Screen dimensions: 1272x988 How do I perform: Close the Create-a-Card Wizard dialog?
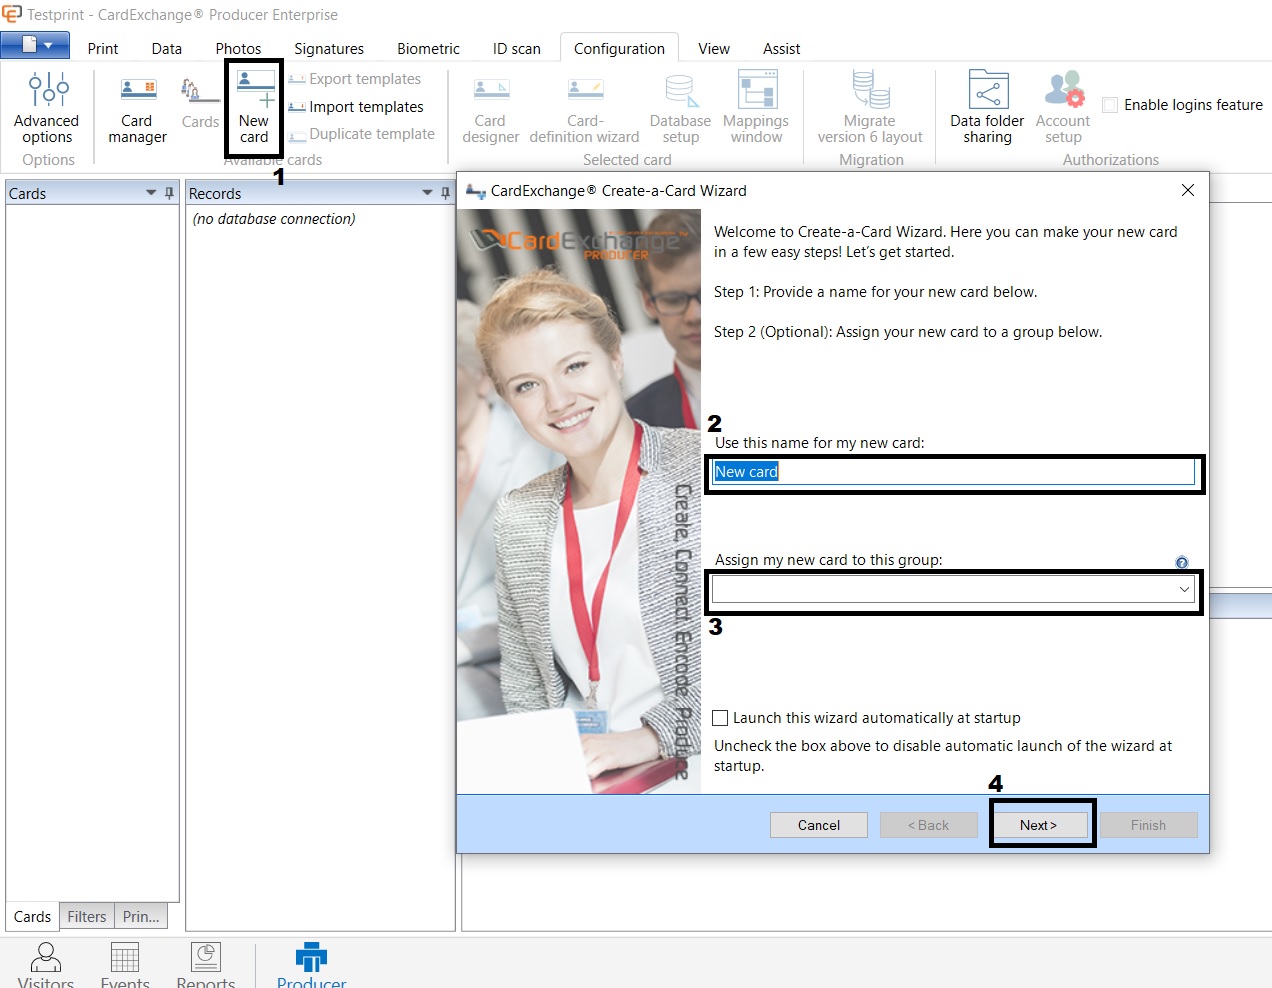pyautogui.click(x=1187, y=190)
